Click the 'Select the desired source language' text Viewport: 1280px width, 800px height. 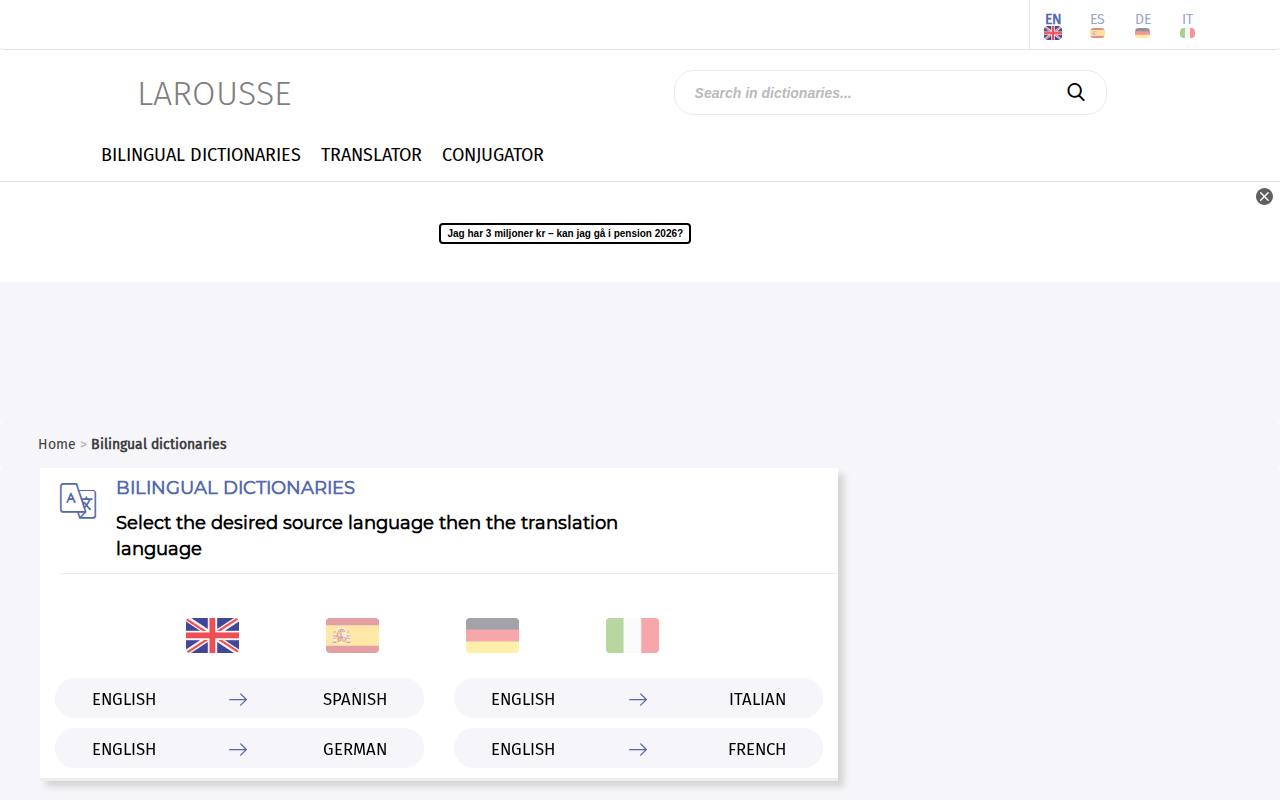[x=367, y=535]
